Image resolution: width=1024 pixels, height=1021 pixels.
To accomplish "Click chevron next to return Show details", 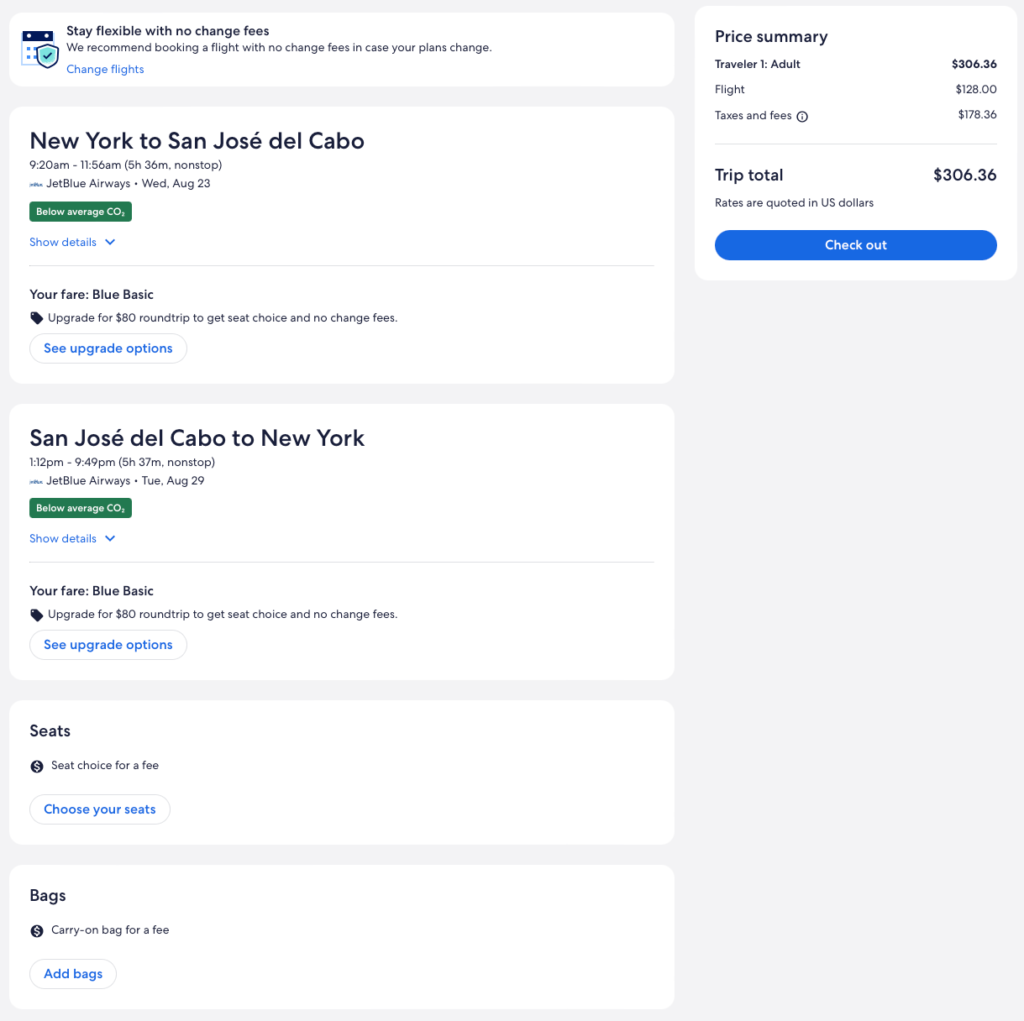I will (x=110, y=539).
